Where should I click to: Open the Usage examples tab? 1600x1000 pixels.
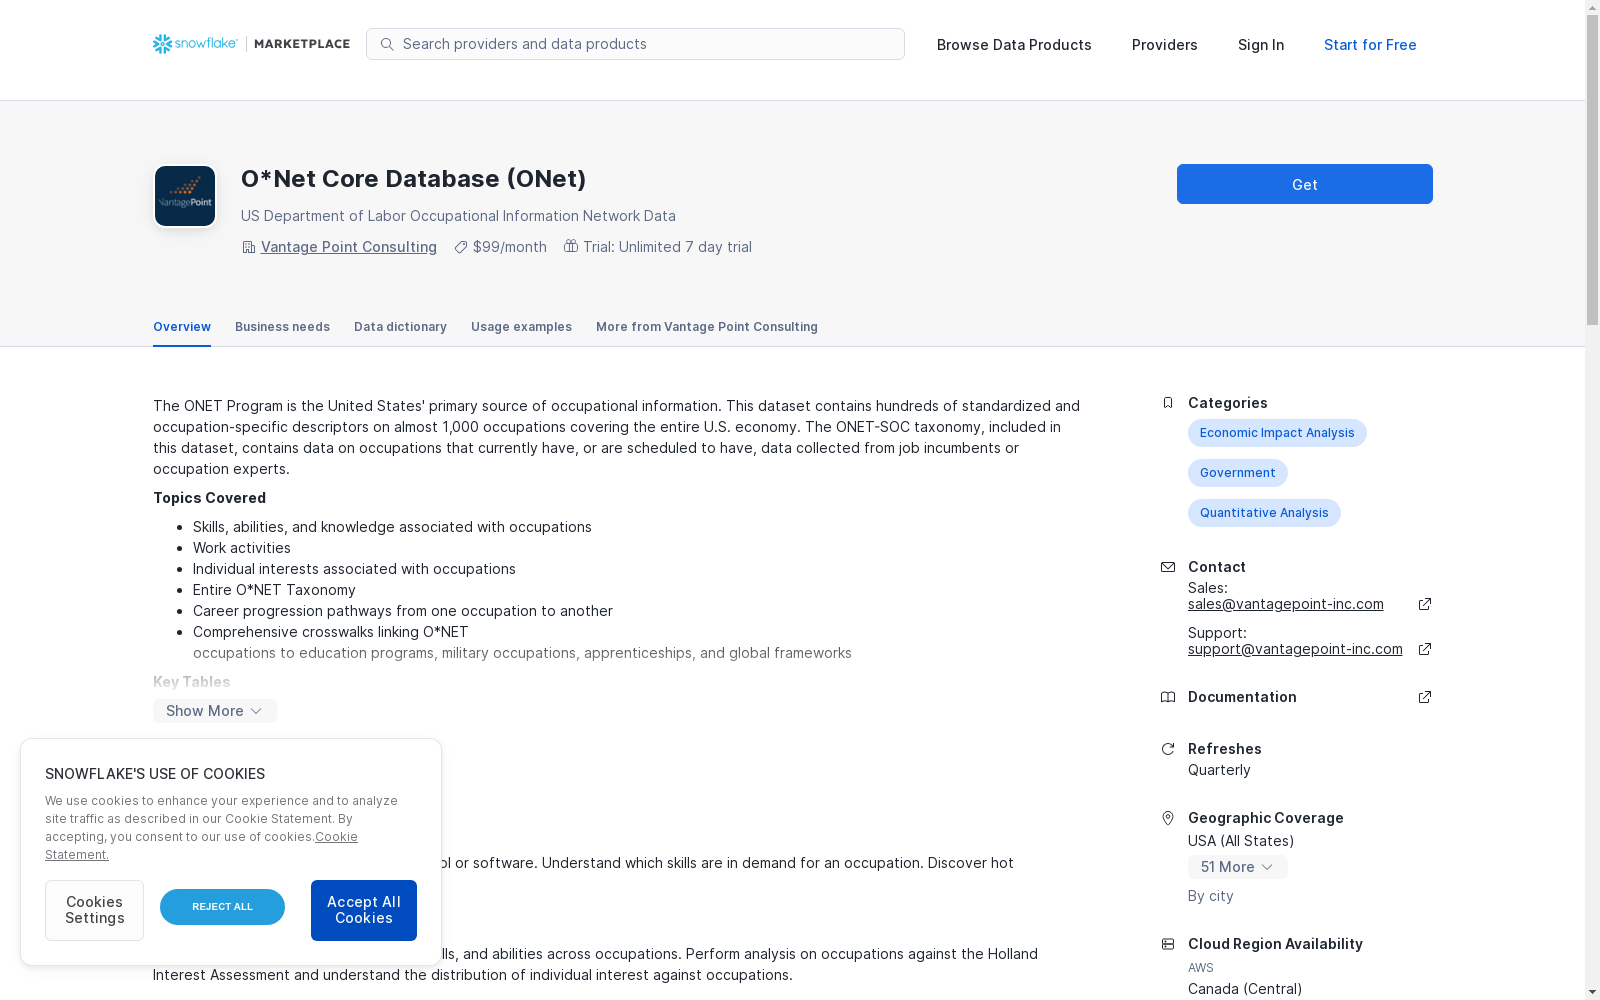[521, 327]
